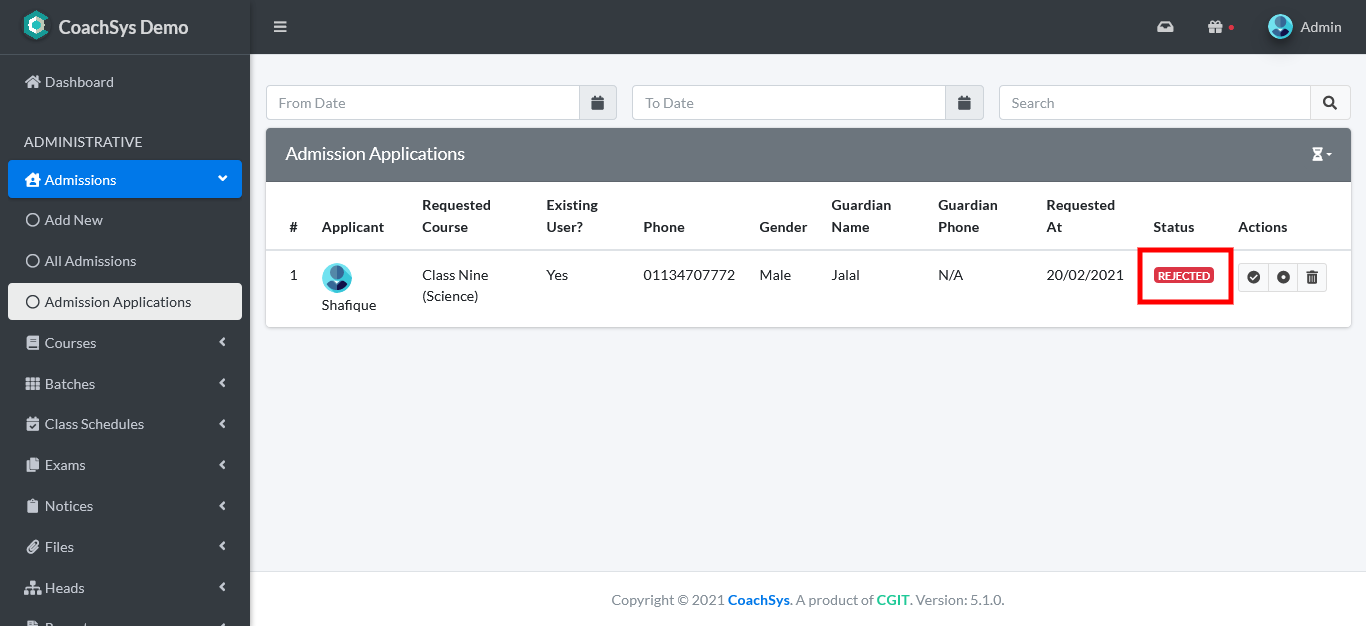This screenshot has height=626, width=1366.
Task: Go to Add New under Admissions
Action: pos(74,220)
